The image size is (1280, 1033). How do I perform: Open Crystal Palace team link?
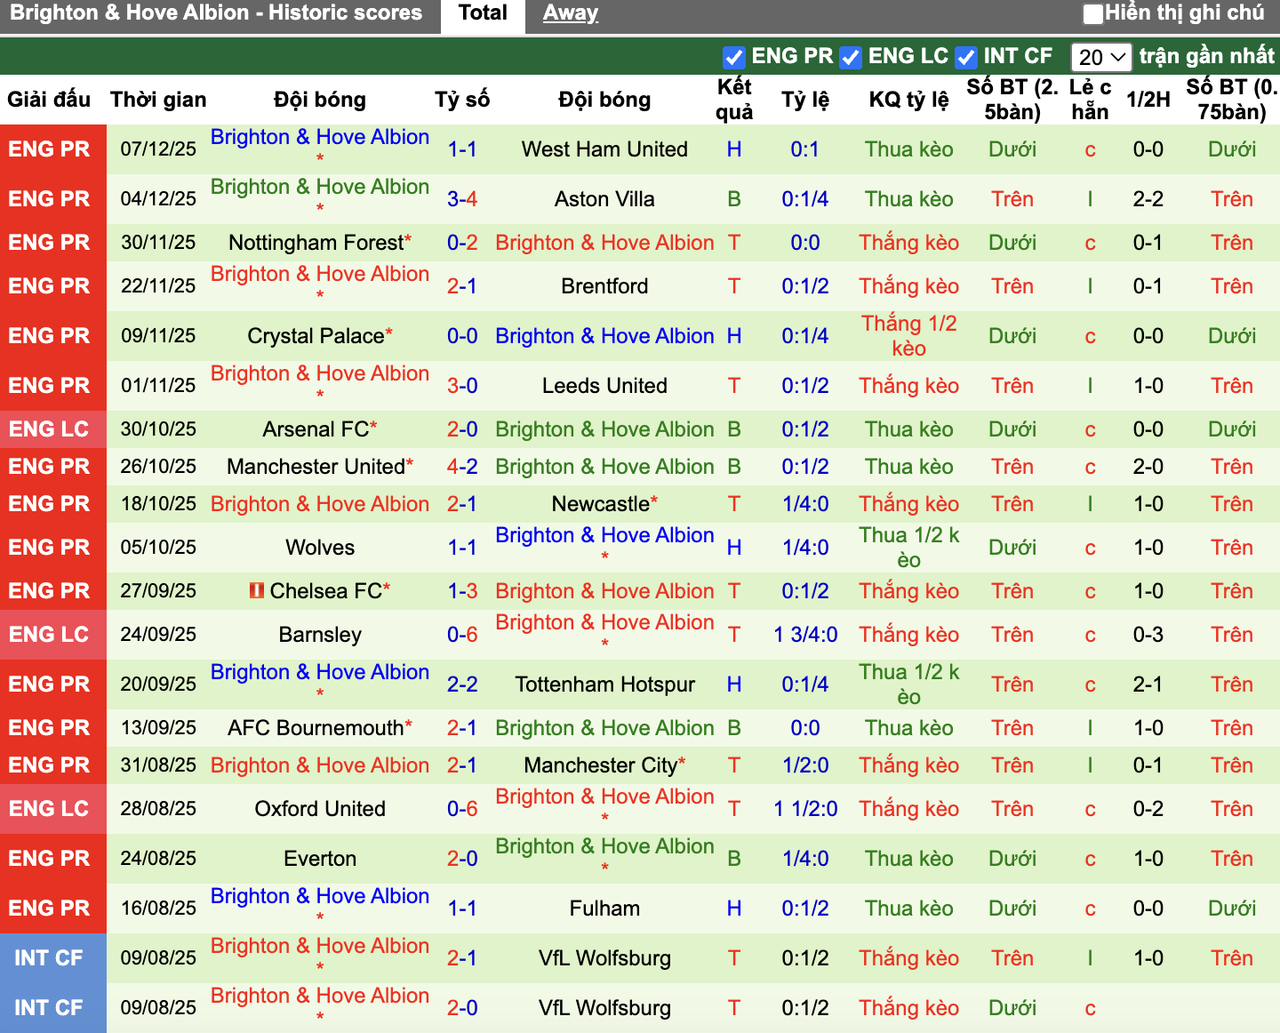coord(316,336)
